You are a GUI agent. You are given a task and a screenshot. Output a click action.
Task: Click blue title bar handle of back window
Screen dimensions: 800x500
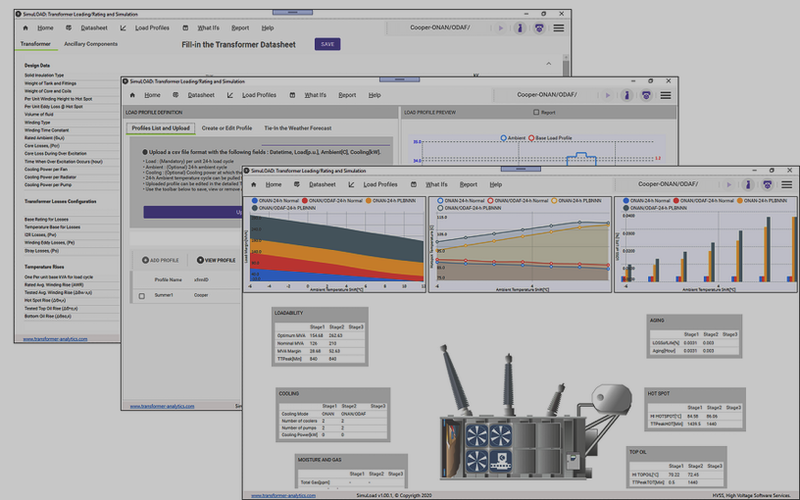coord(292,12)
